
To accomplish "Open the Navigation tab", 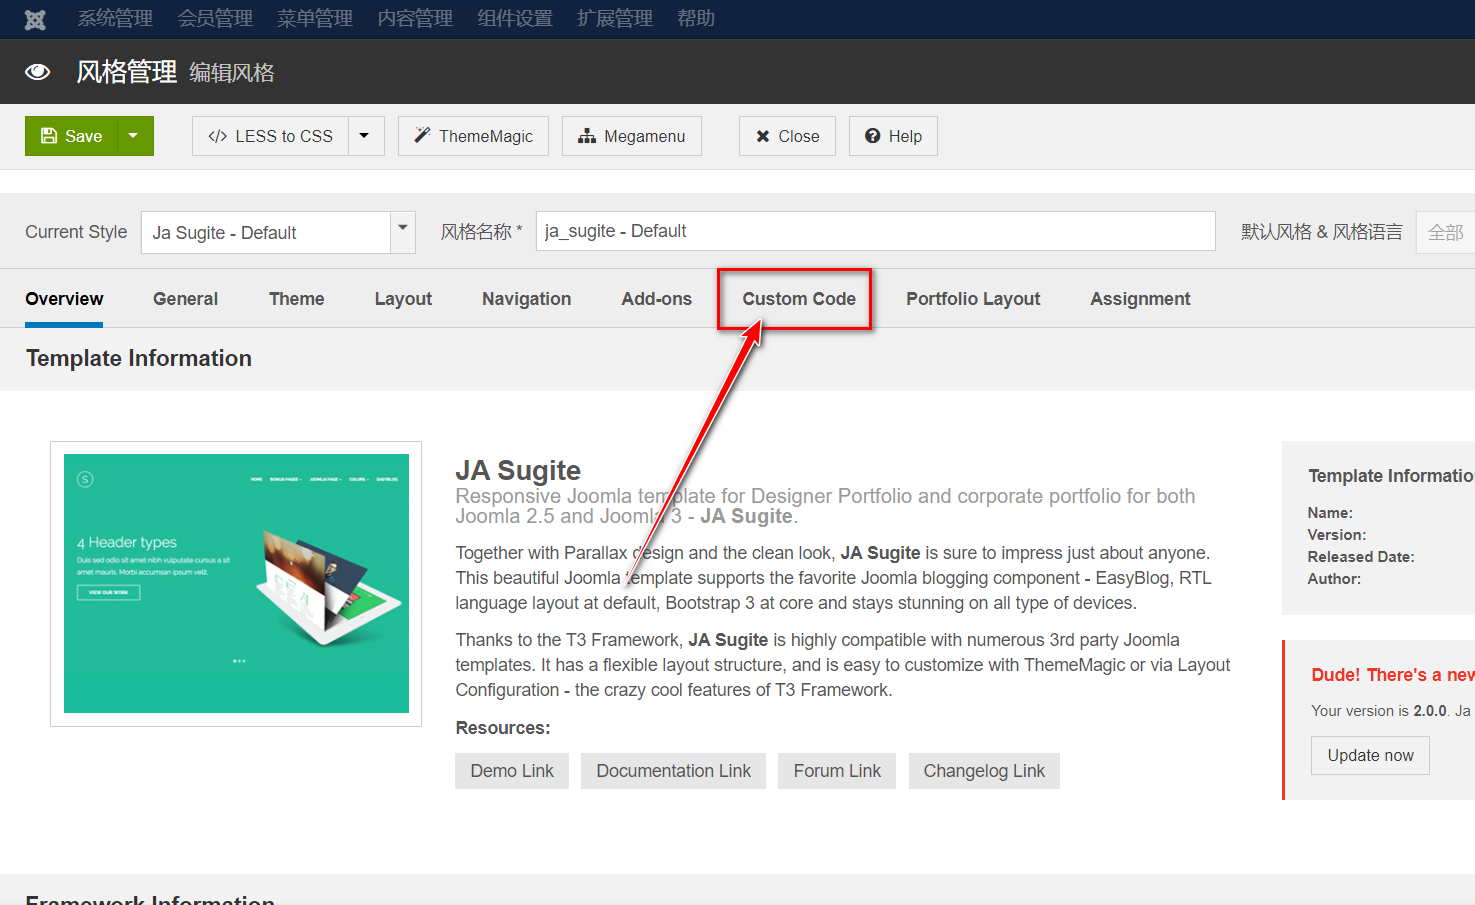I will tap(526, 298).
